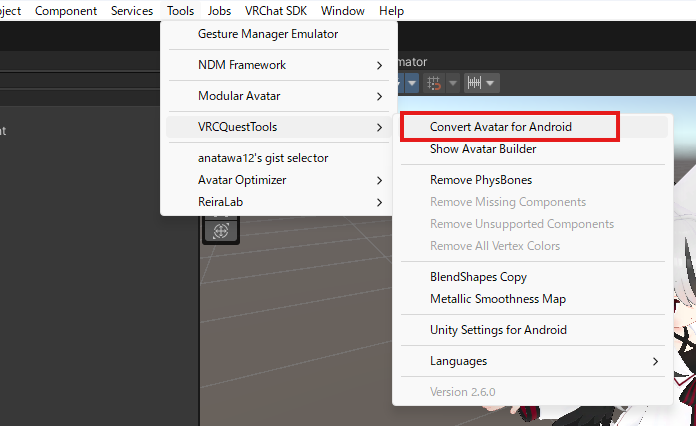Open the Jobs menu
Image resolution: width=696 pixels, height=426 pixels.
219,11
